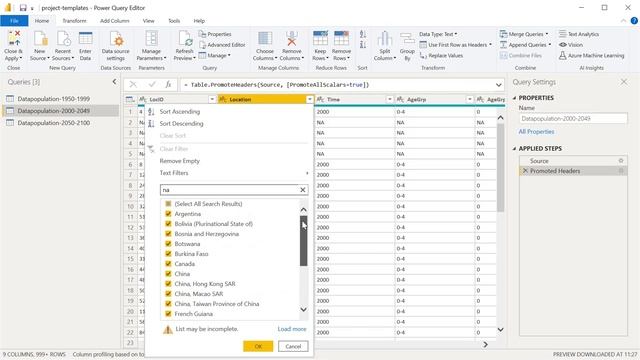The height and width of the screenshot is (360, 640).
Task: Click the data grid vertical scrollbar thumb
Action: point(500,167)
